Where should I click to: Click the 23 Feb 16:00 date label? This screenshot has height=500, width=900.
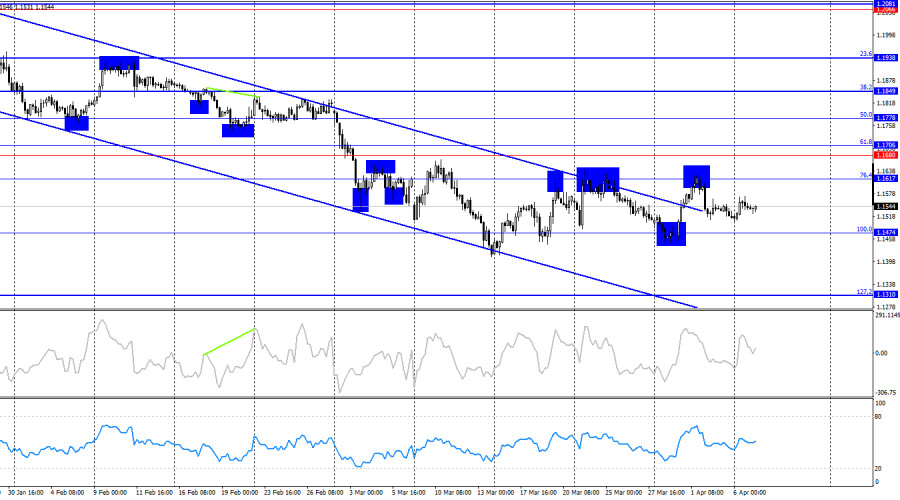[x=282, y=493]
